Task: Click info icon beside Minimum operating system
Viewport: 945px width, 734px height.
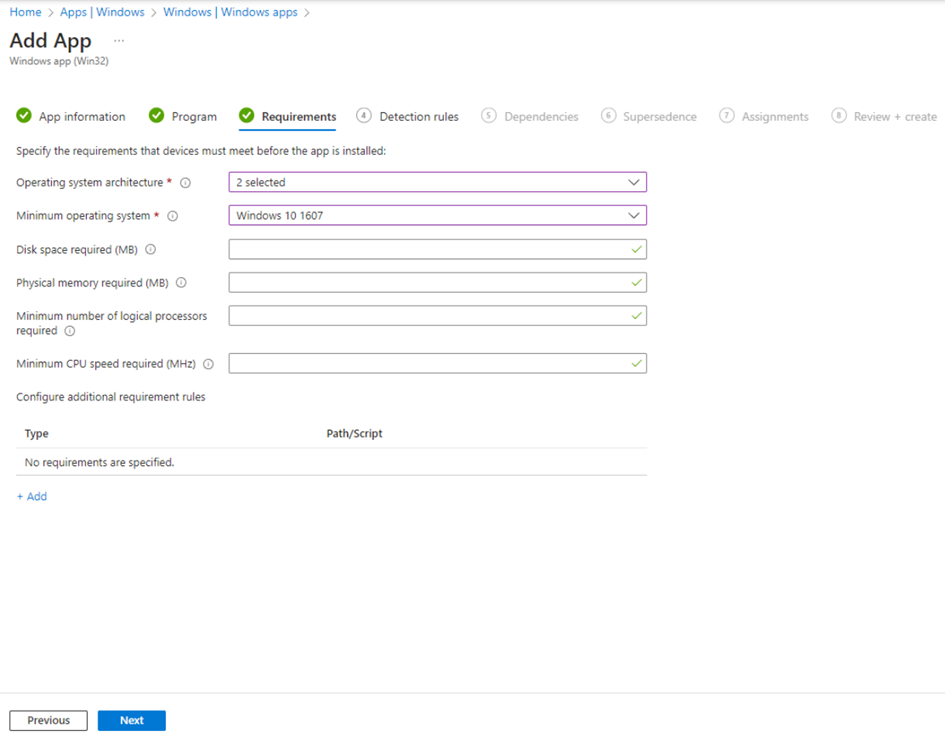Action: pyautogui.click(x=172, y=216)
